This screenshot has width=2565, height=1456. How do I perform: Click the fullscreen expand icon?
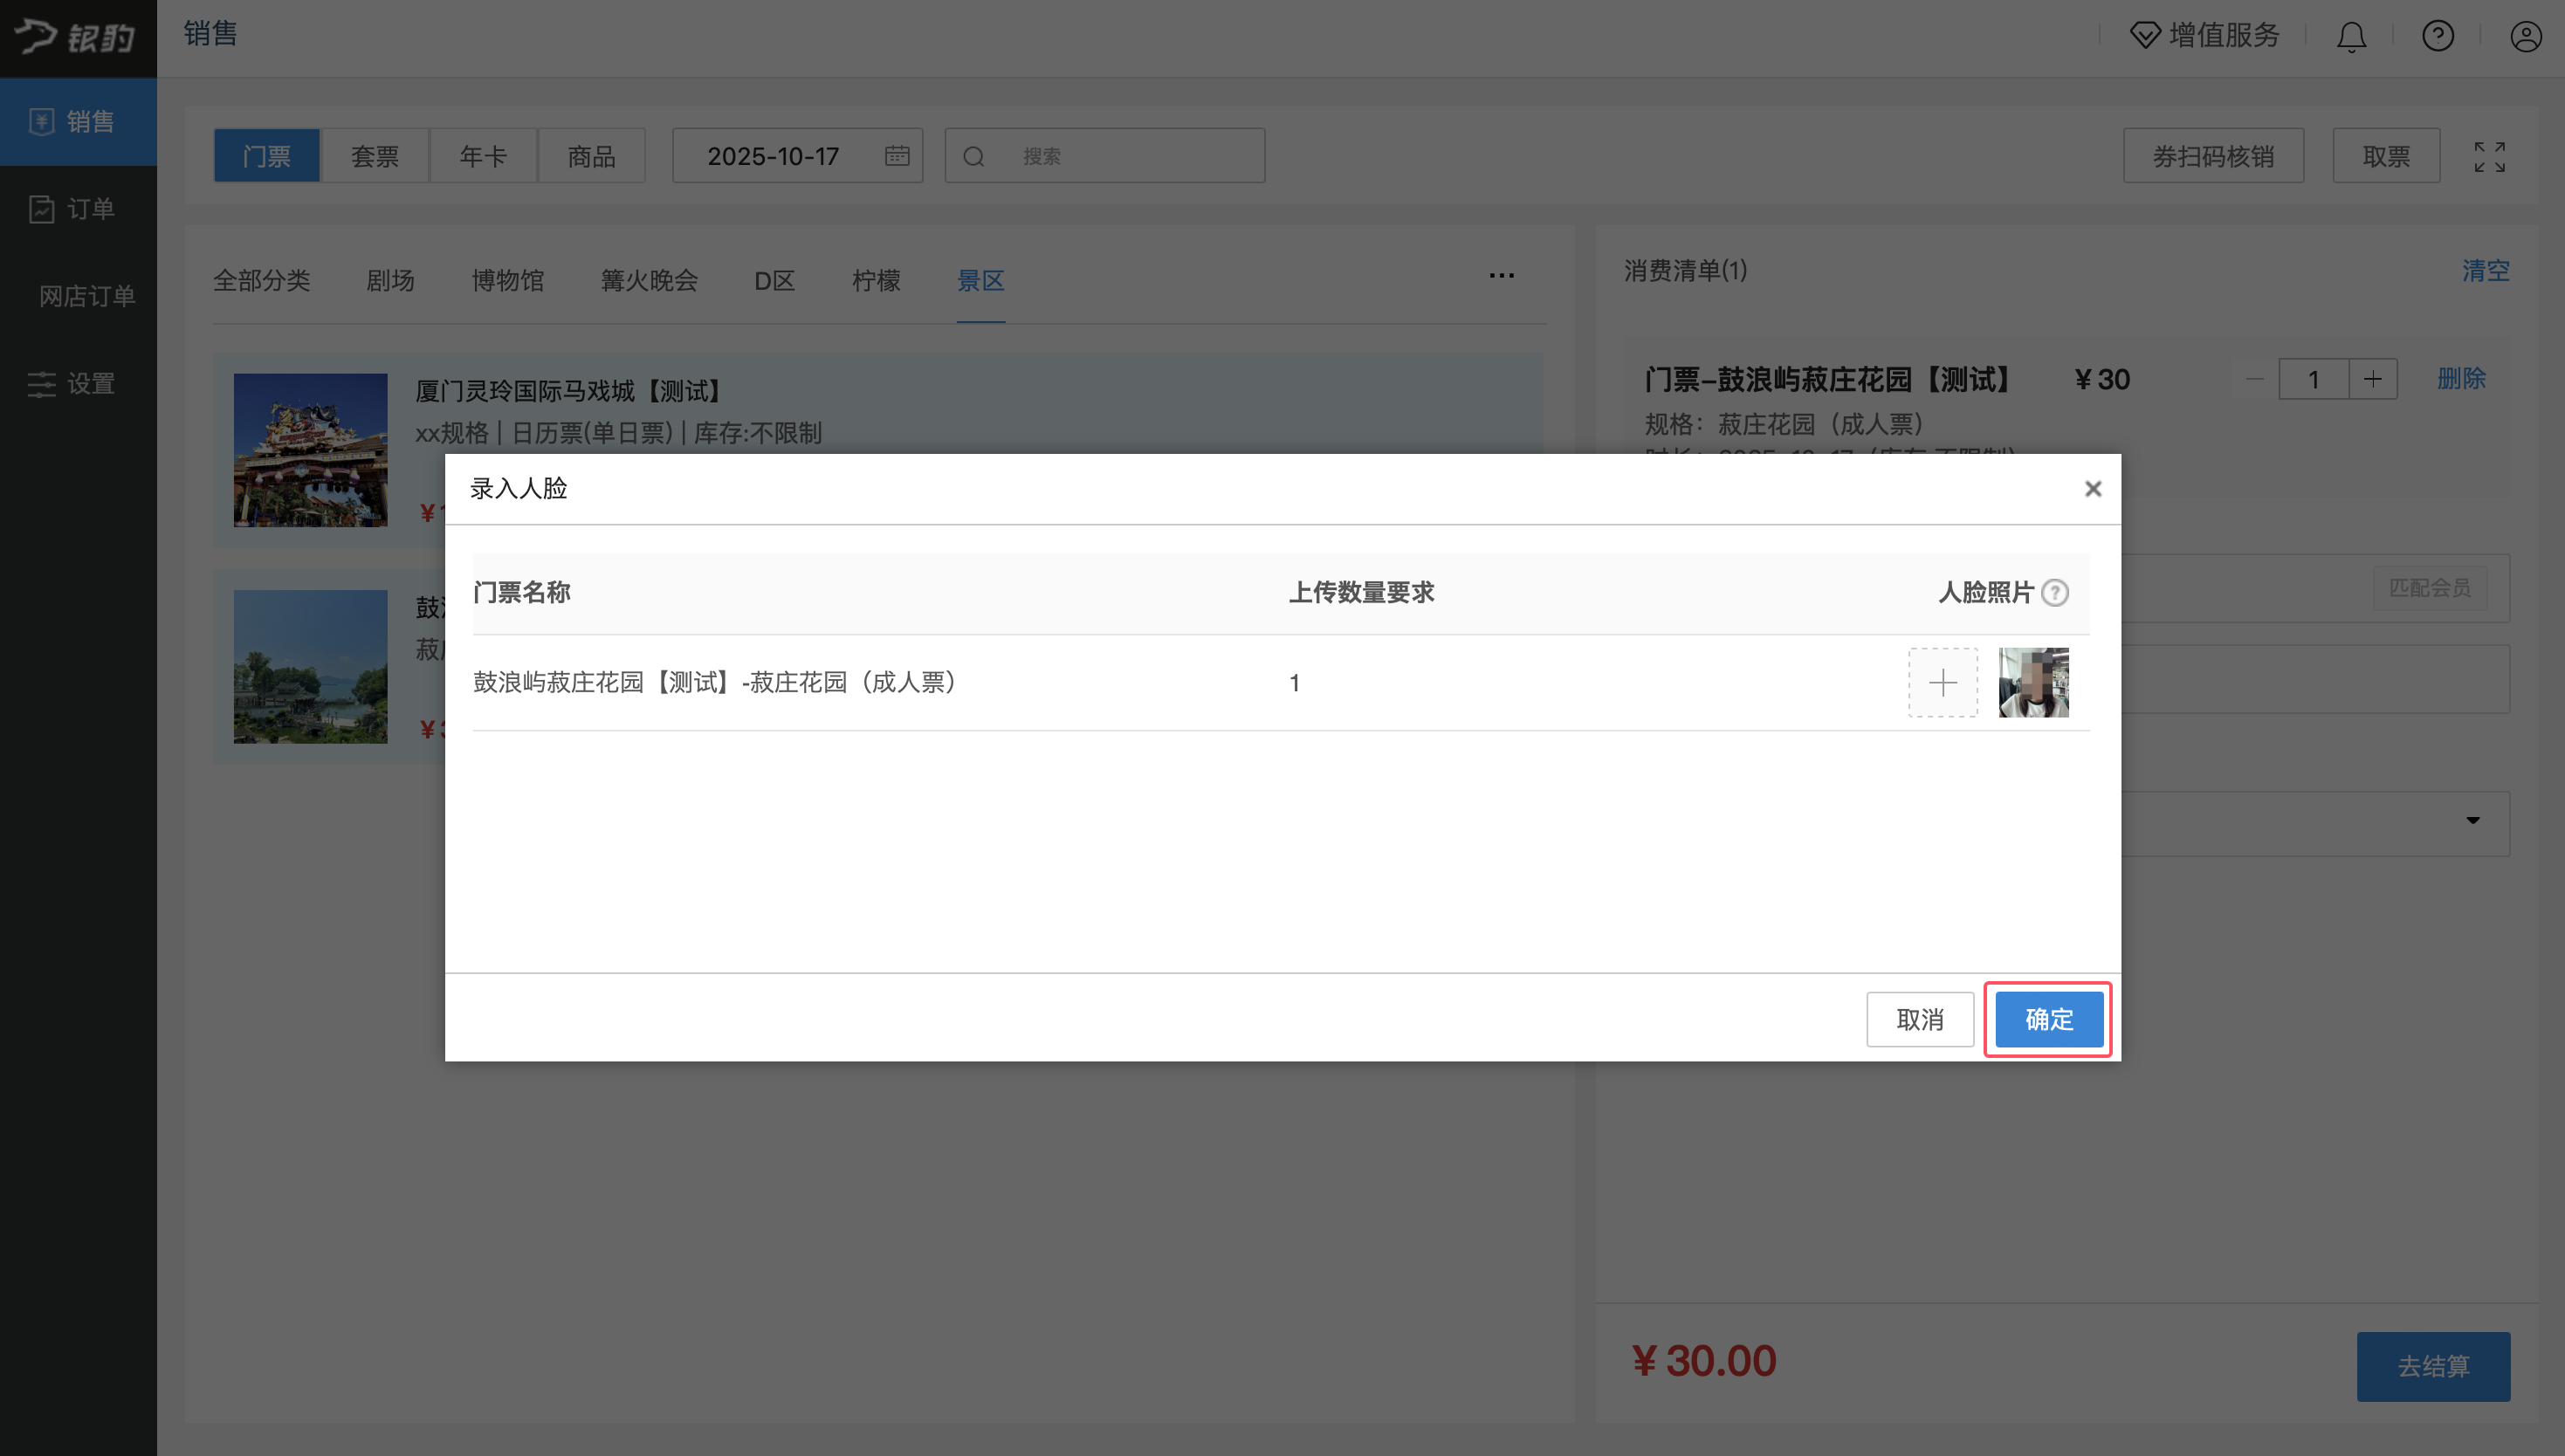click(x=2489, y=157)
